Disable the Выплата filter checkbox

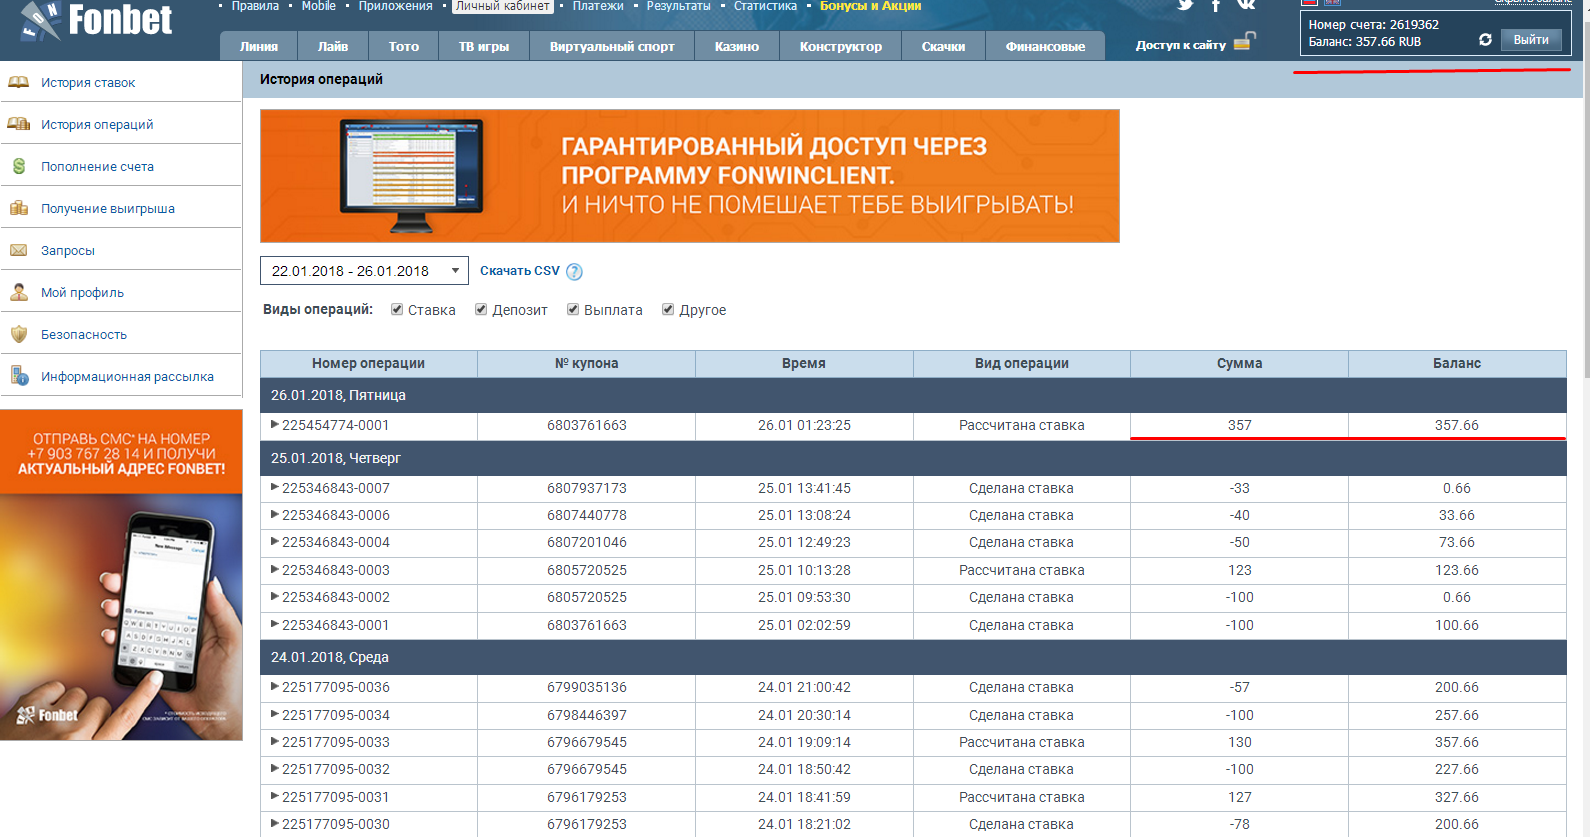tap(573, 310)
